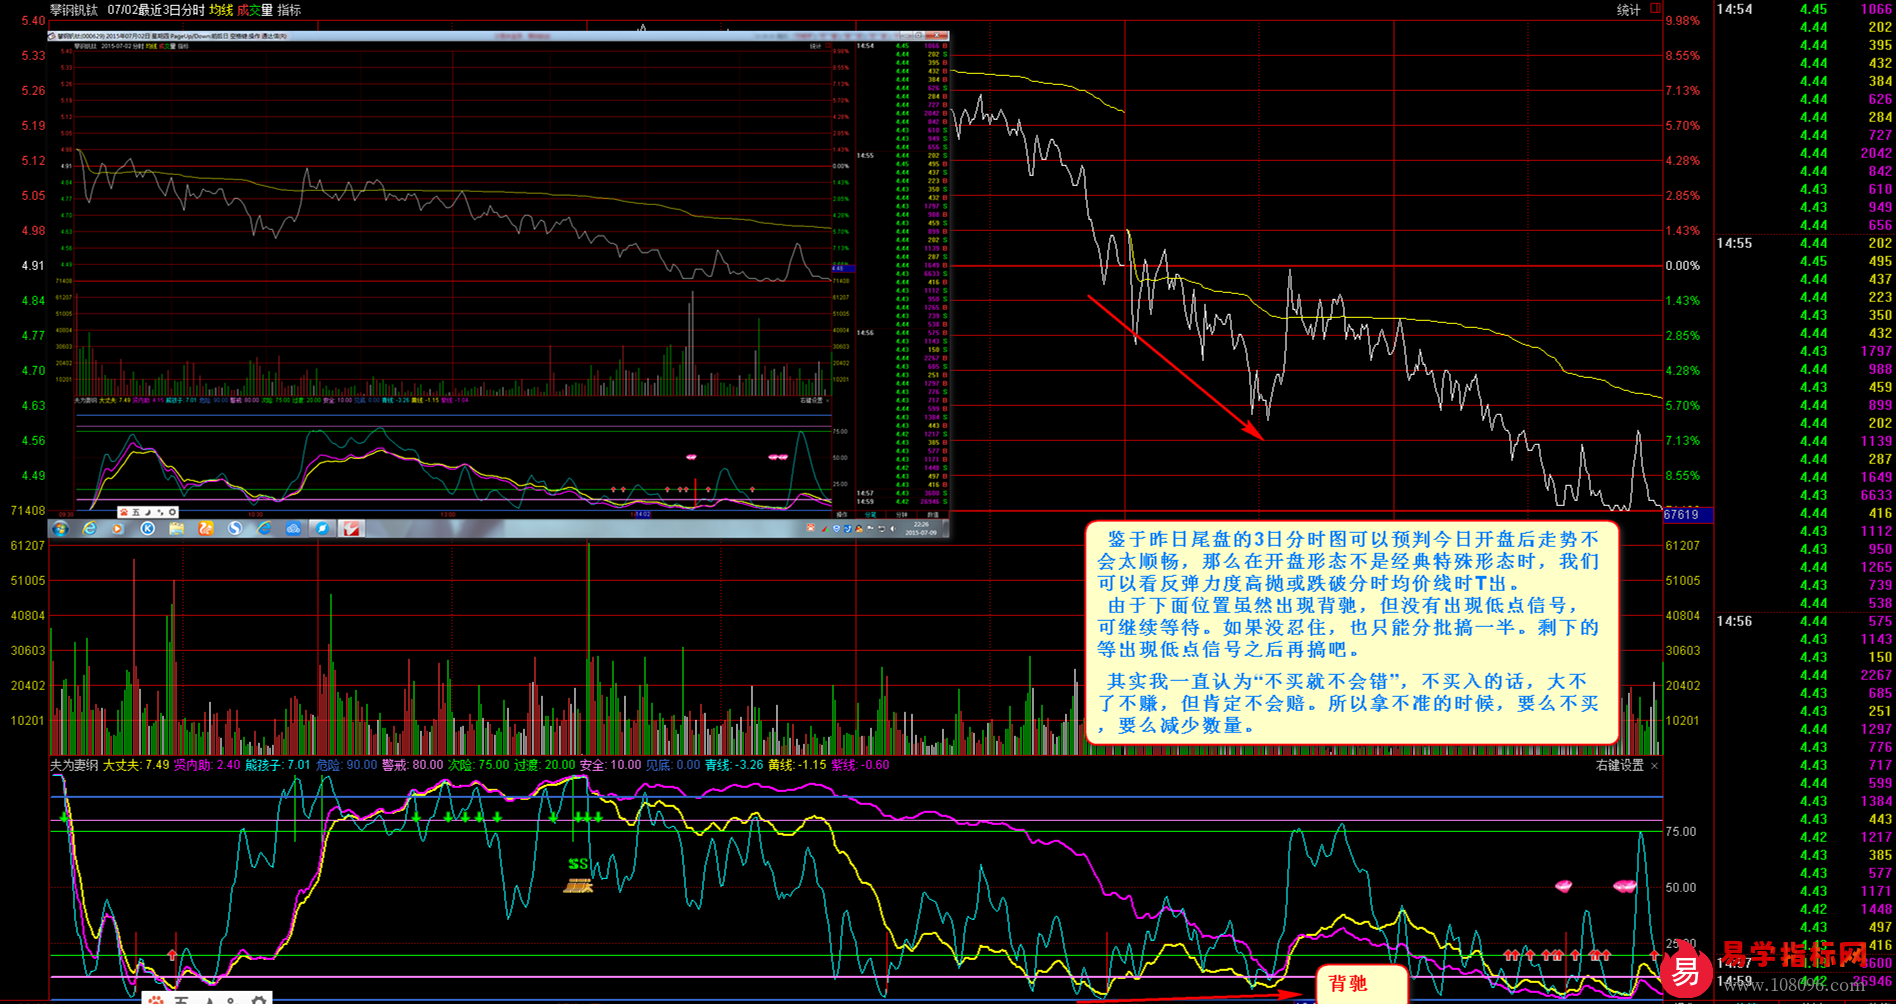Click the 背驰 annotation label
Viewport: 1896px width, 1004px height.
(1347, 983)
